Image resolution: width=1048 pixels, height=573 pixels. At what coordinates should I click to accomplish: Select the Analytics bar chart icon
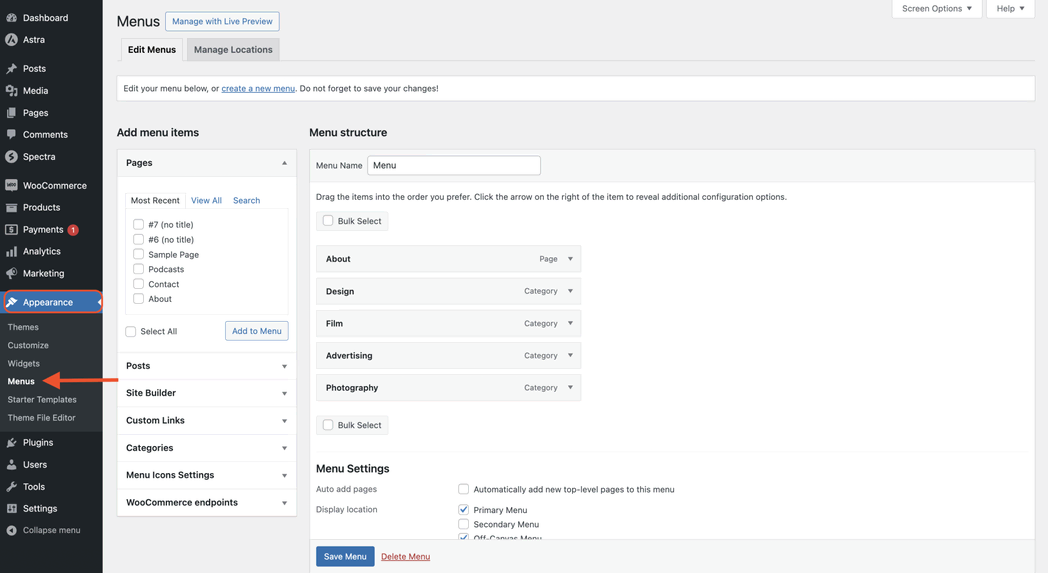click(x=12, y=252)
